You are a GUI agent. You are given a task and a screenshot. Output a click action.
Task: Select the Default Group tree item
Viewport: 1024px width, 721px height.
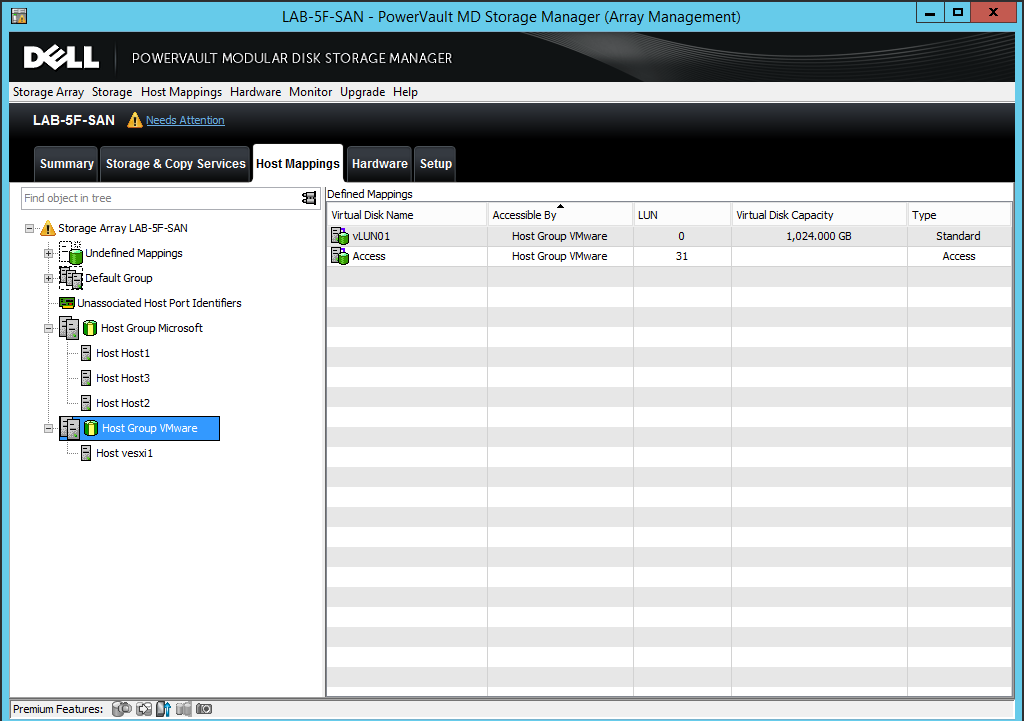point(119,278)
